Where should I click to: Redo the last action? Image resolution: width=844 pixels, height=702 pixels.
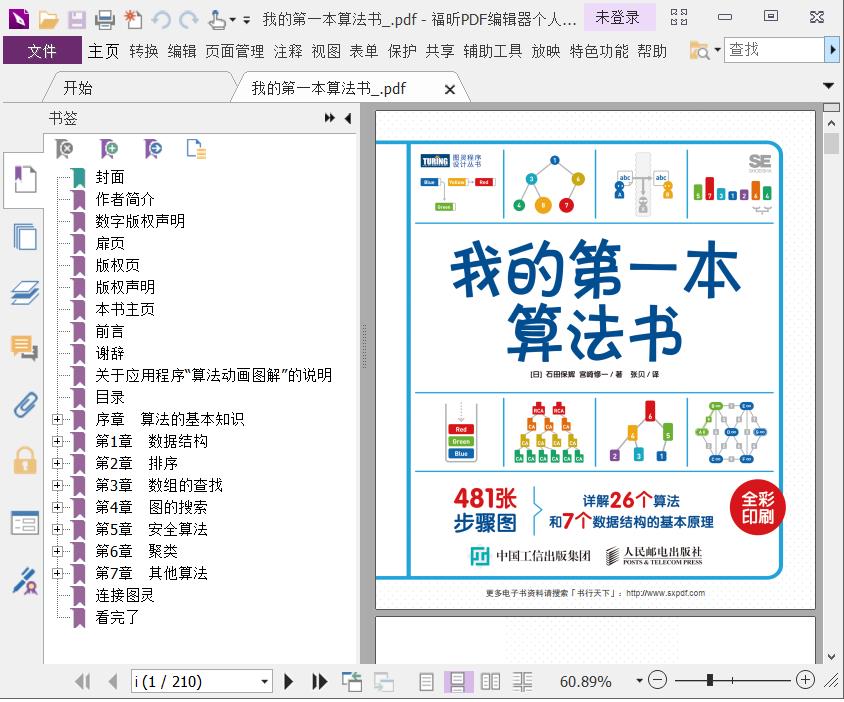tap(188, 20)
